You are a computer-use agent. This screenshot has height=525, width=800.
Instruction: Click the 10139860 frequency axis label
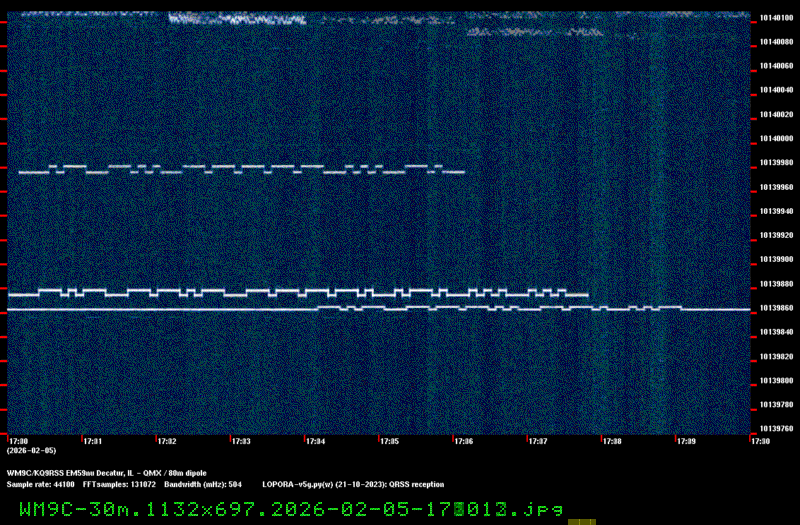pos(776,308)
